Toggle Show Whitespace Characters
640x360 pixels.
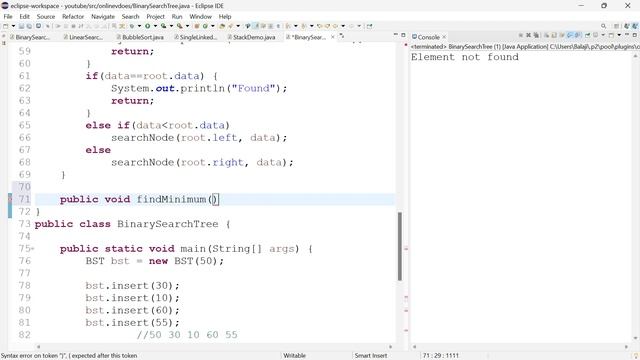(278, 26)
